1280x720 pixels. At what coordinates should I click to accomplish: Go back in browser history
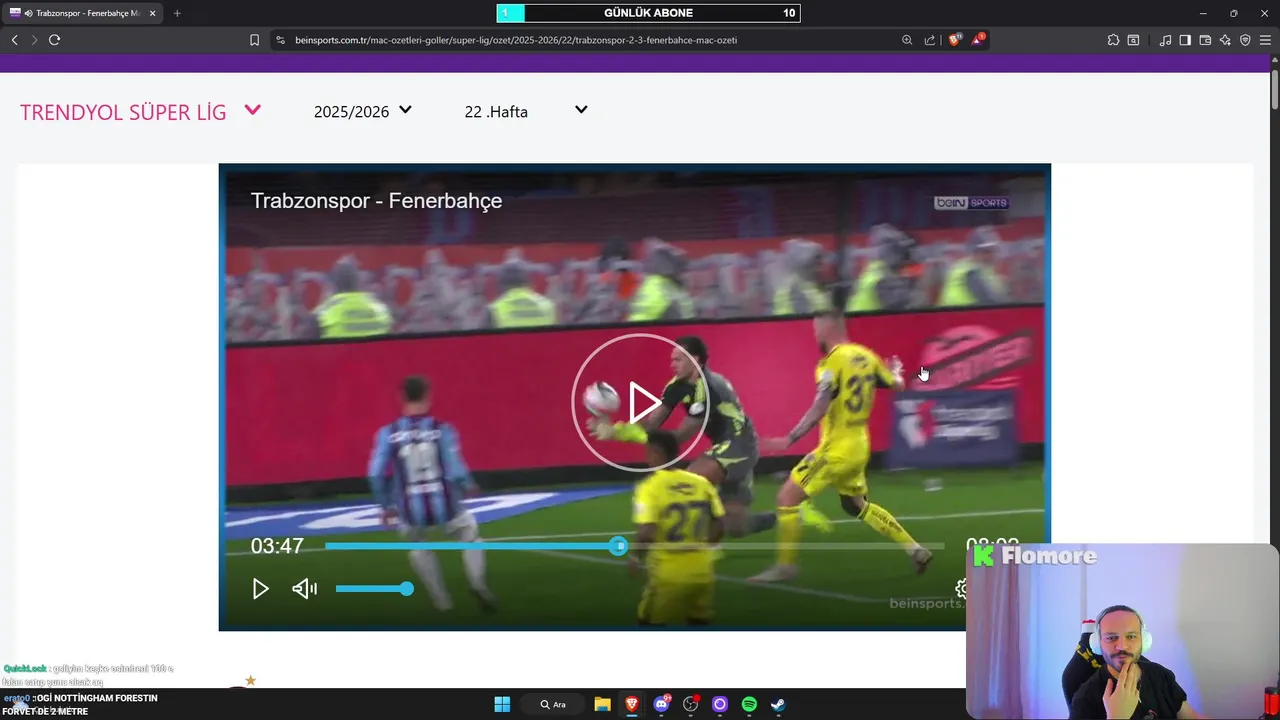tap(14, 40)
